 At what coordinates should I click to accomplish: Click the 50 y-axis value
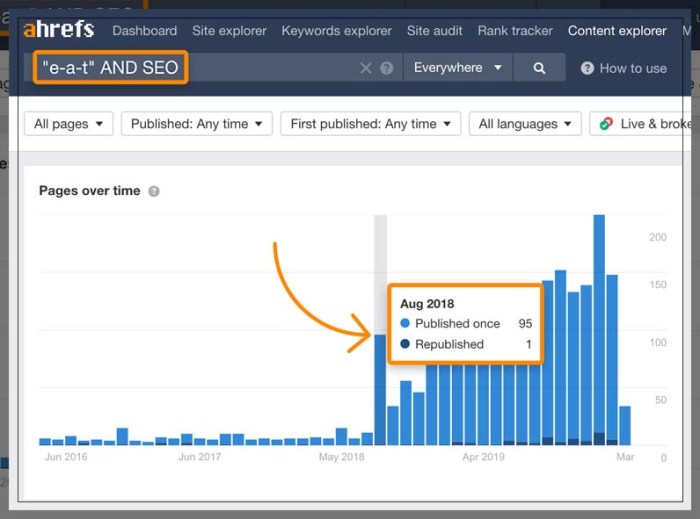tap(661, 400)
